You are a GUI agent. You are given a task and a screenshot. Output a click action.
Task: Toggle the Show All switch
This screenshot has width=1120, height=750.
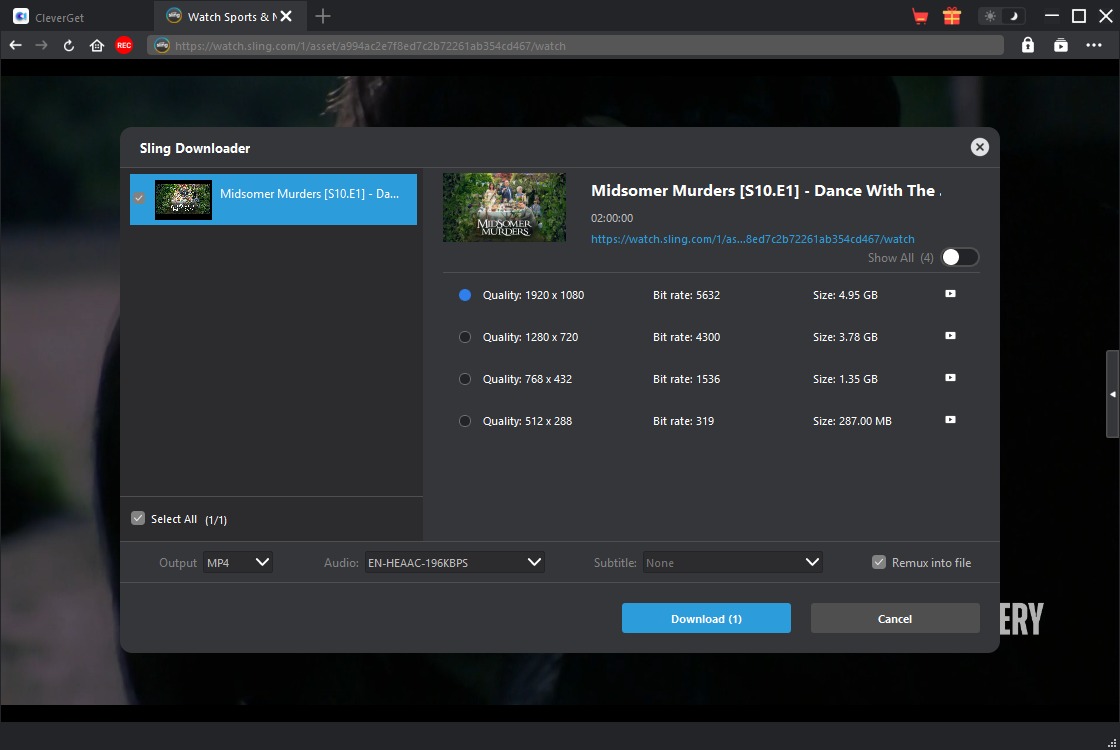959,257
